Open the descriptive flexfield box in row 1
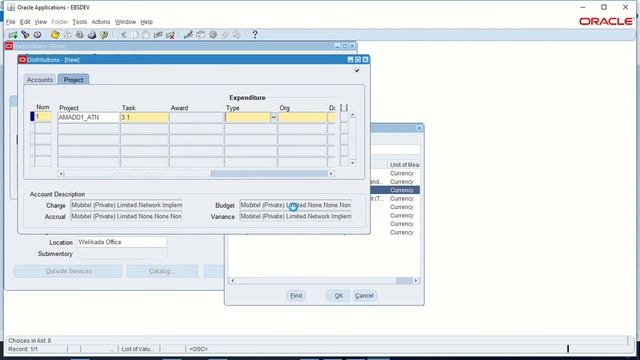This screenshot has height=360, width=640. 344,118
